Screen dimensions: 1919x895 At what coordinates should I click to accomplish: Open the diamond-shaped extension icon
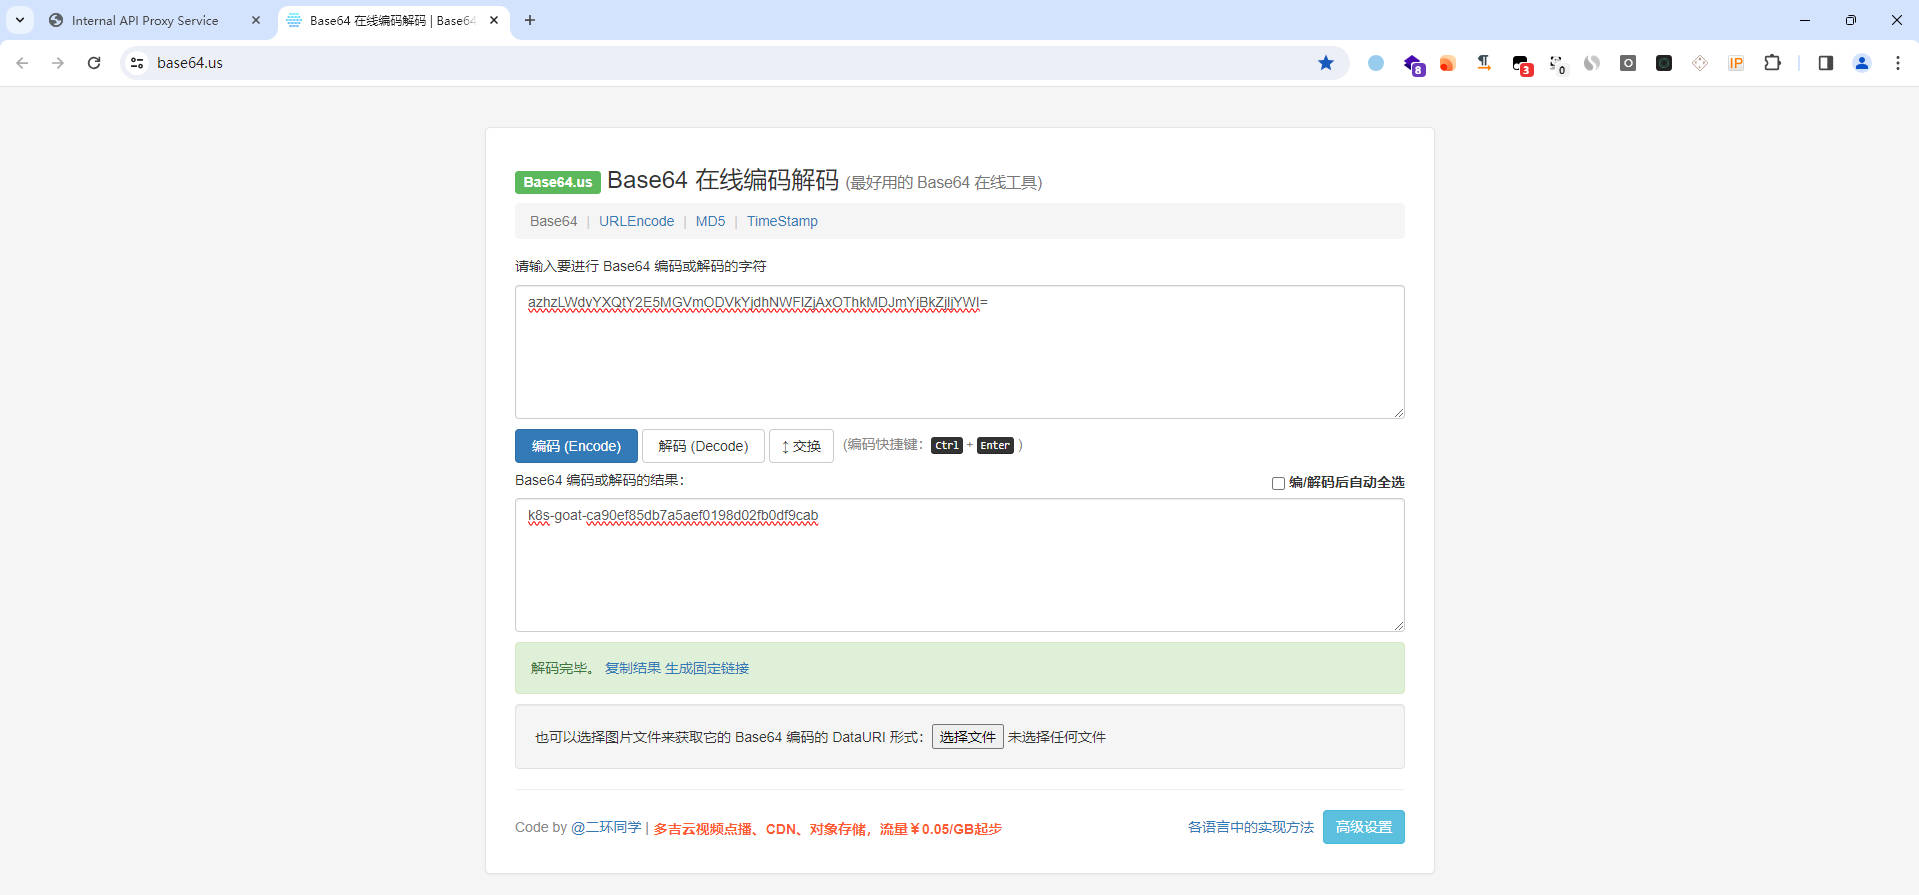point(1700,63)
